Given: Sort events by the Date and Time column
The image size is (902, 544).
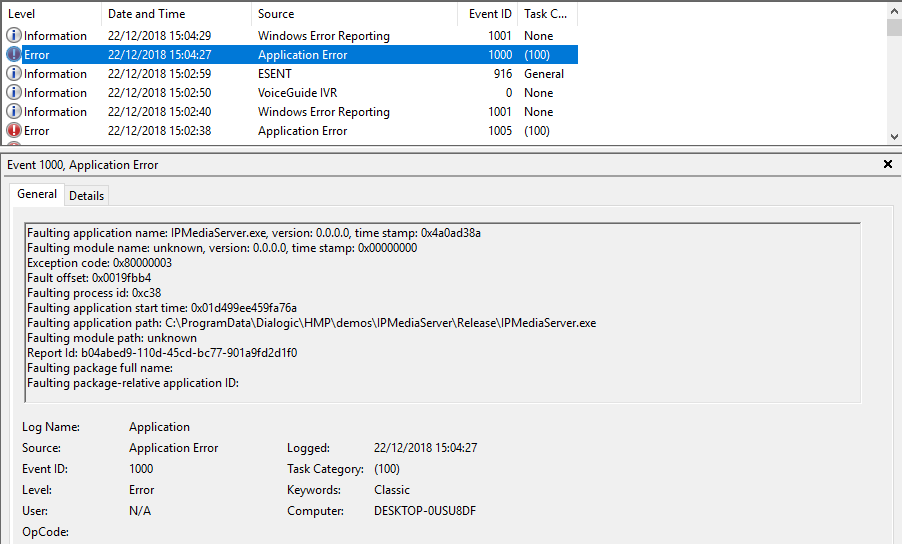Looking at the screenshot, I should pyautogui.click(x=175, y=14).
